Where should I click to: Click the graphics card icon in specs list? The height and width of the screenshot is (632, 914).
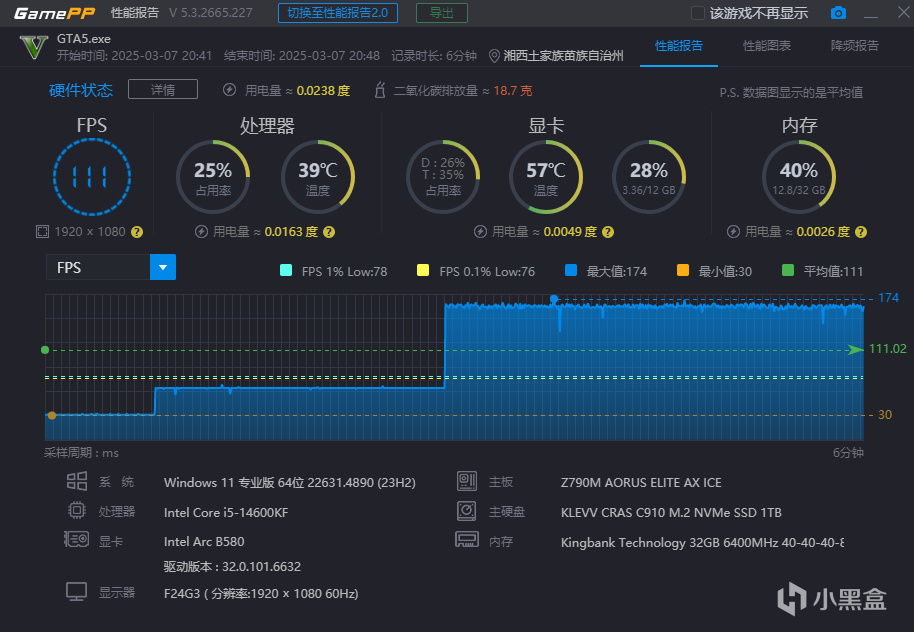(76, 539)
